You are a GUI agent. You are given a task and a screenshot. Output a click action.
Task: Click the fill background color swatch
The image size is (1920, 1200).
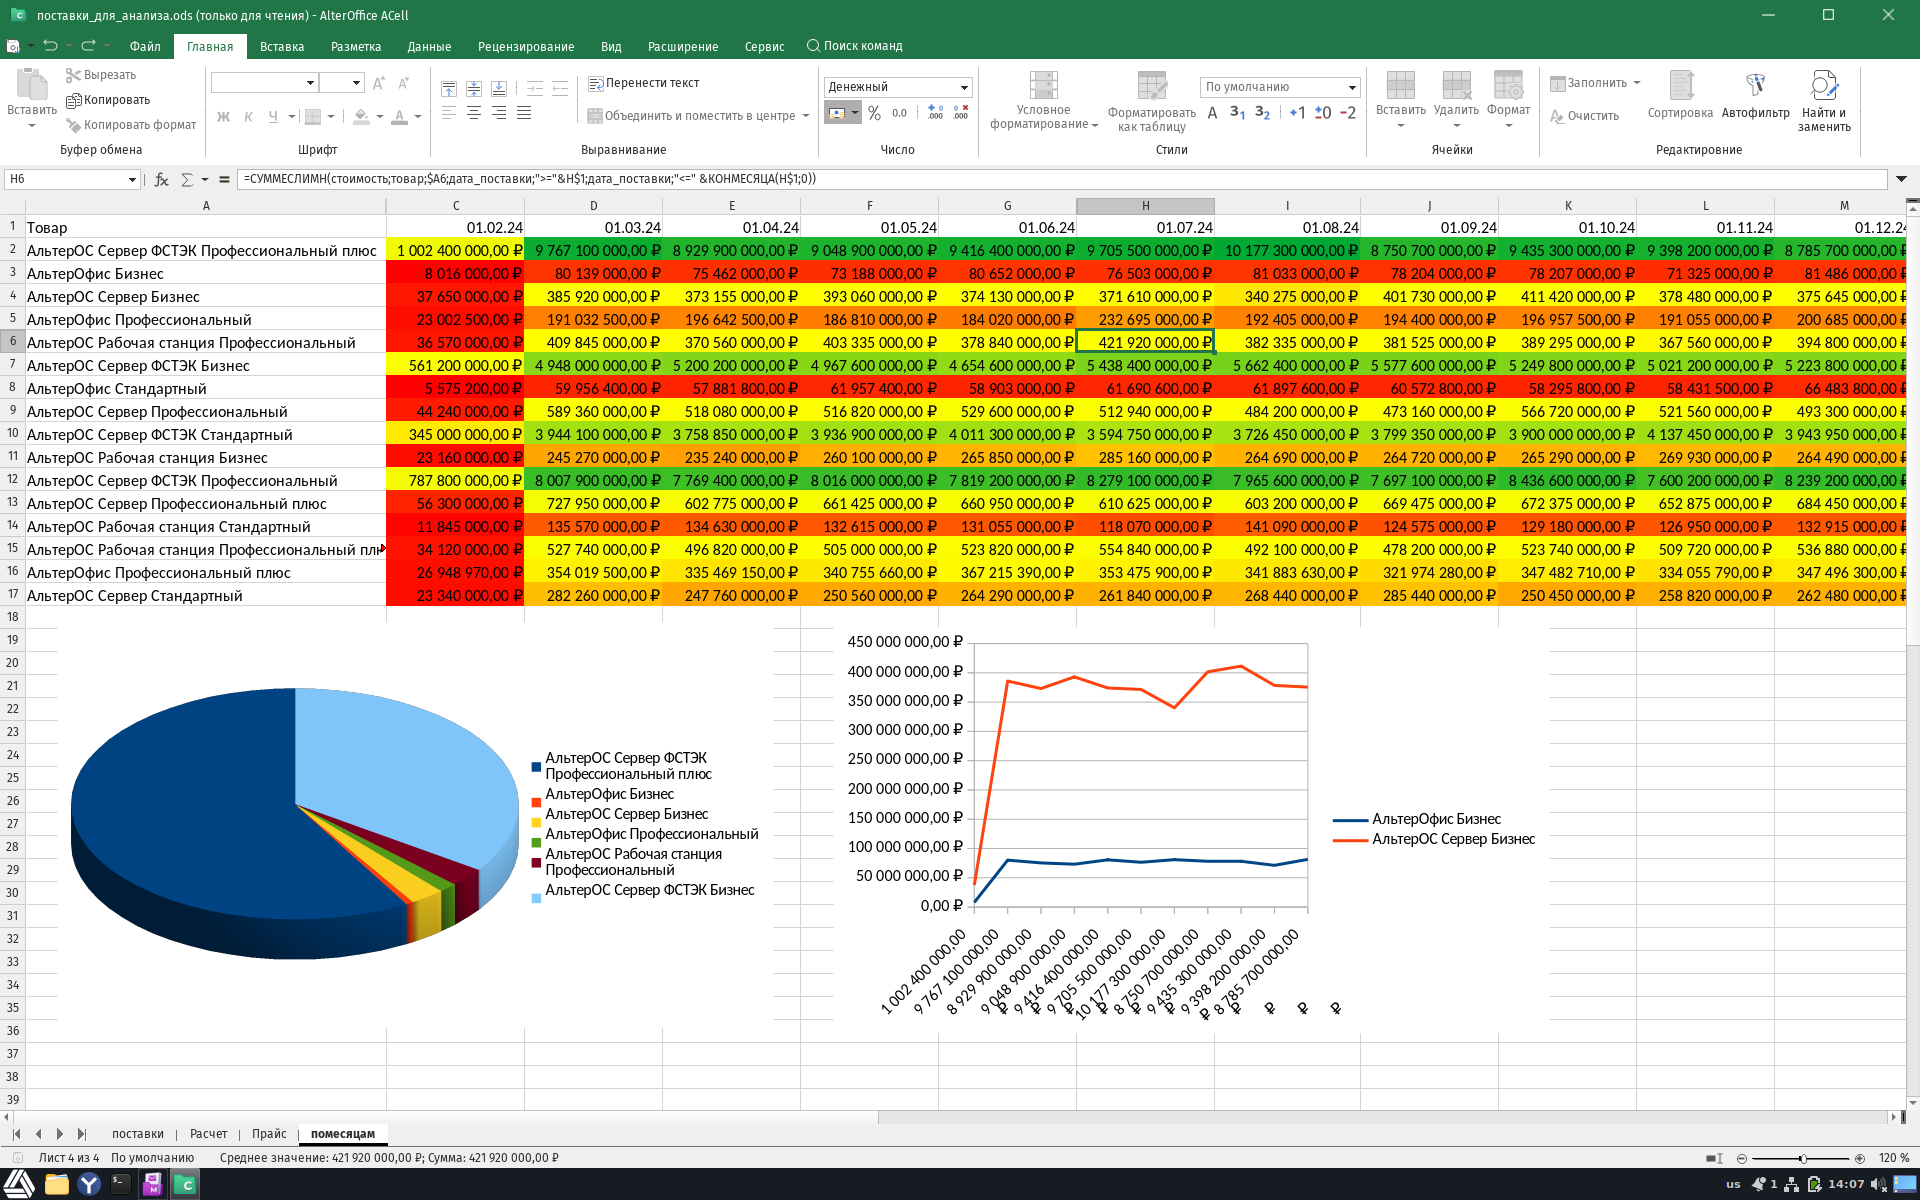tap(361, 117)
